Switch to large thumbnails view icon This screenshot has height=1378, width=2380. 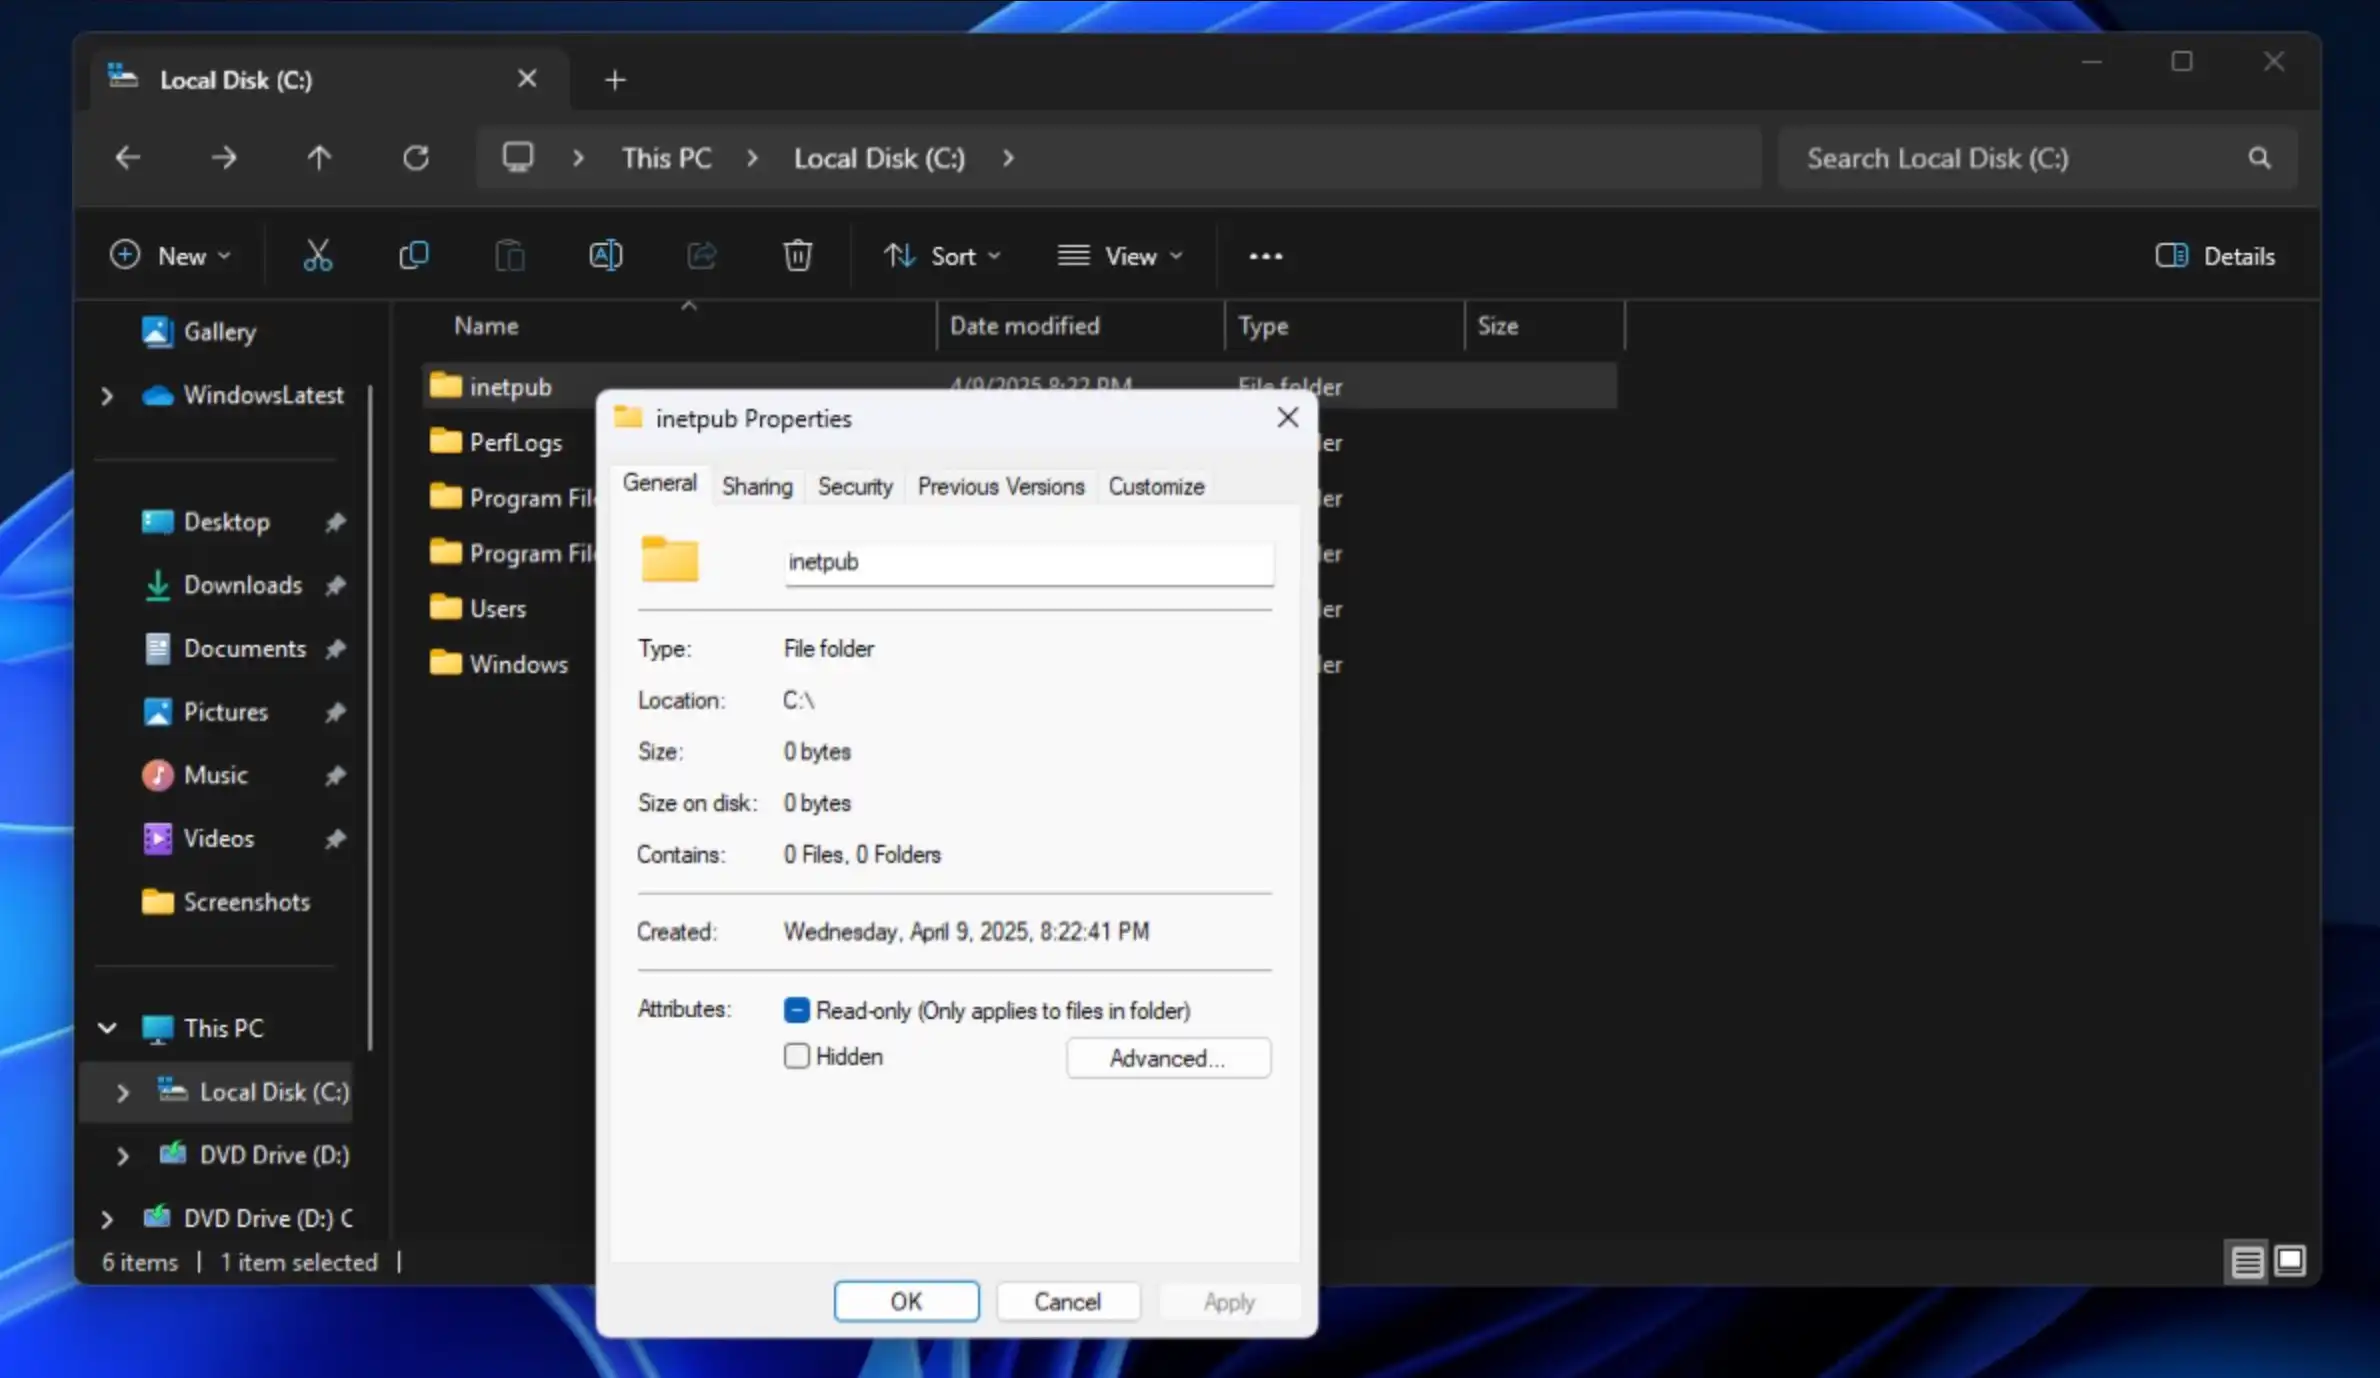click(x=2289, y=1260)
